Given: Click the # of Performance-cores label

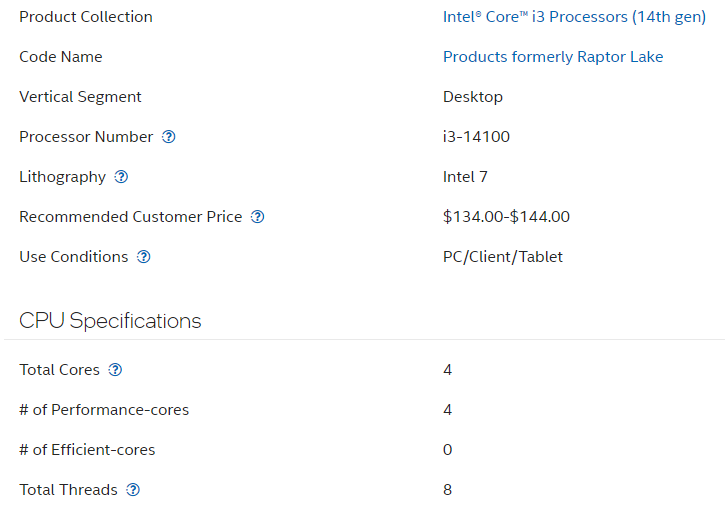Looking at the screenshot, I should pos(104,410).
